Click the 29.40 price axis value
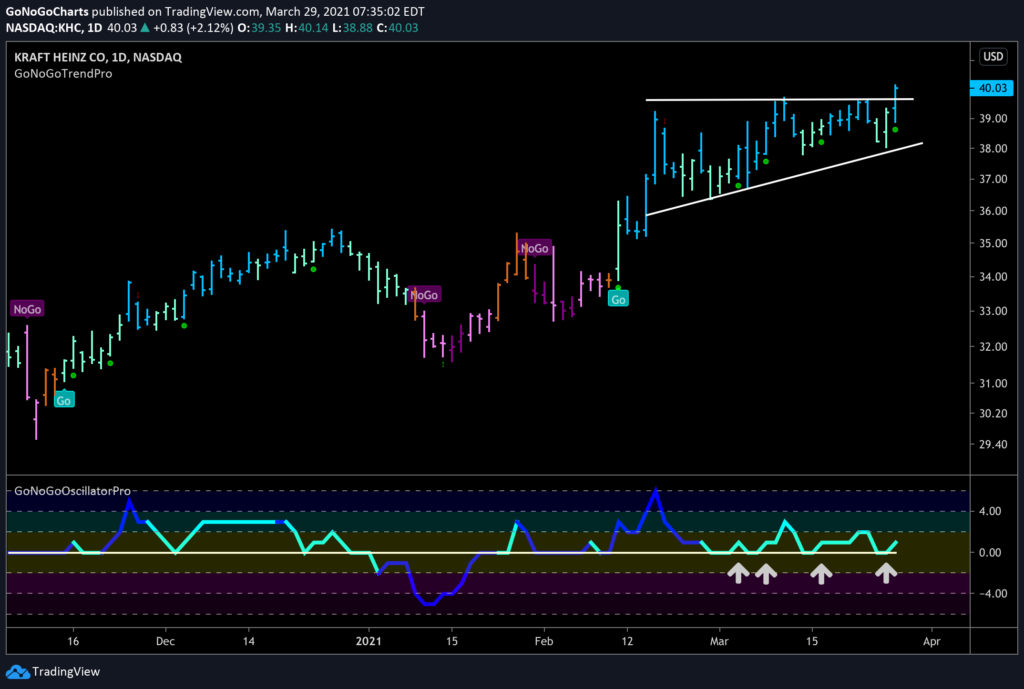 point(993,444)
